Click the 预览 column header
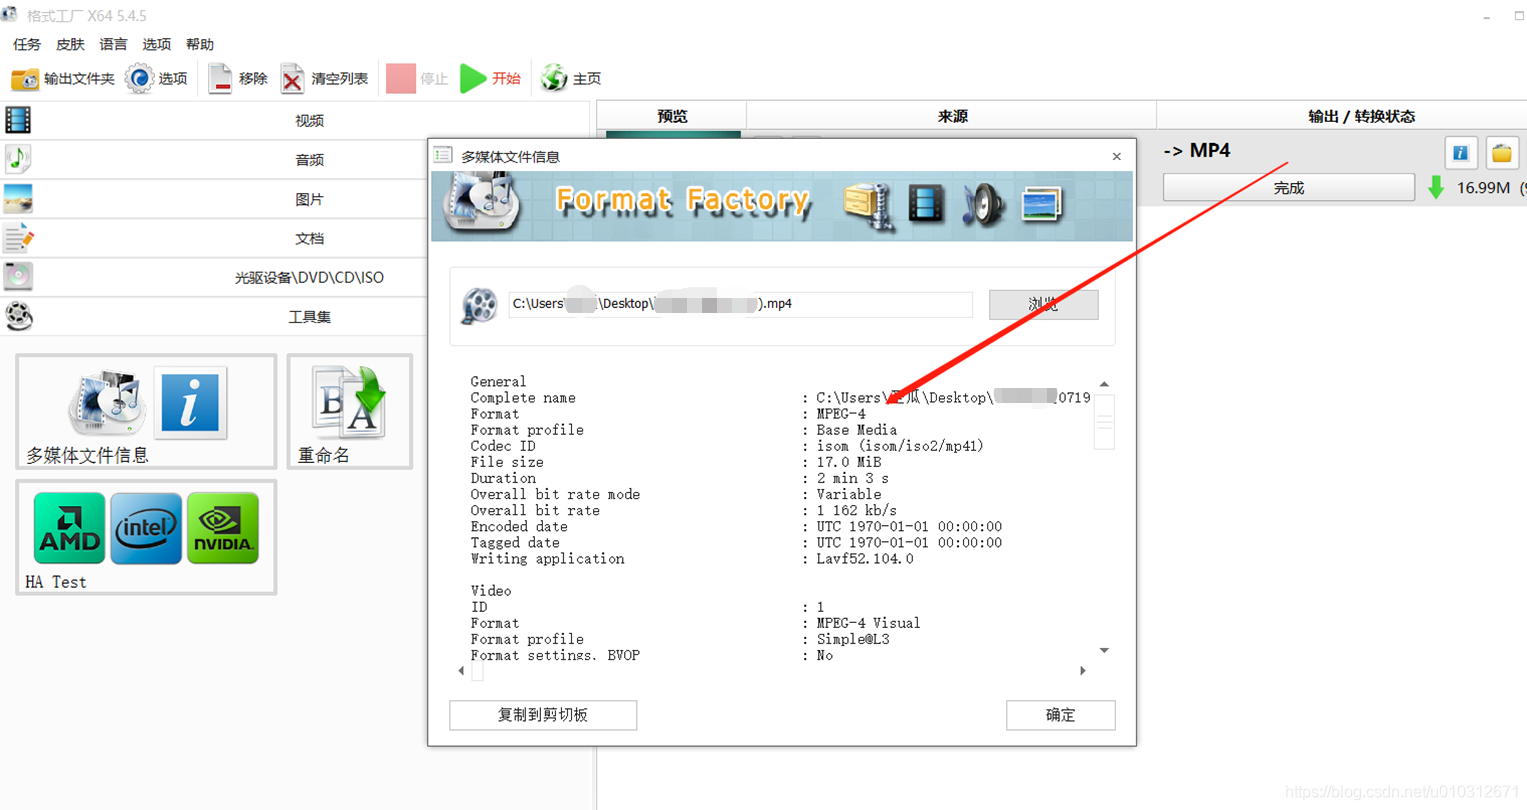 point(672,116)
